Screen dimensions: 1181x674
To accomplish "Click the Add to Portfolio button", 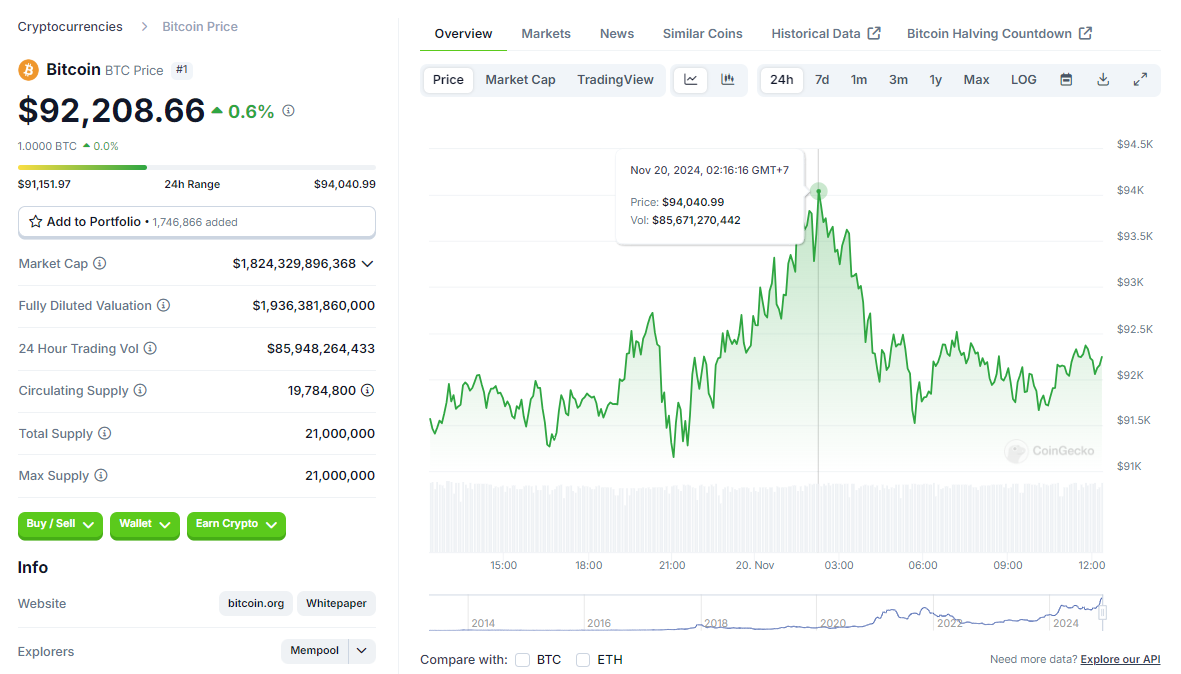I will [x=197, y=222].
